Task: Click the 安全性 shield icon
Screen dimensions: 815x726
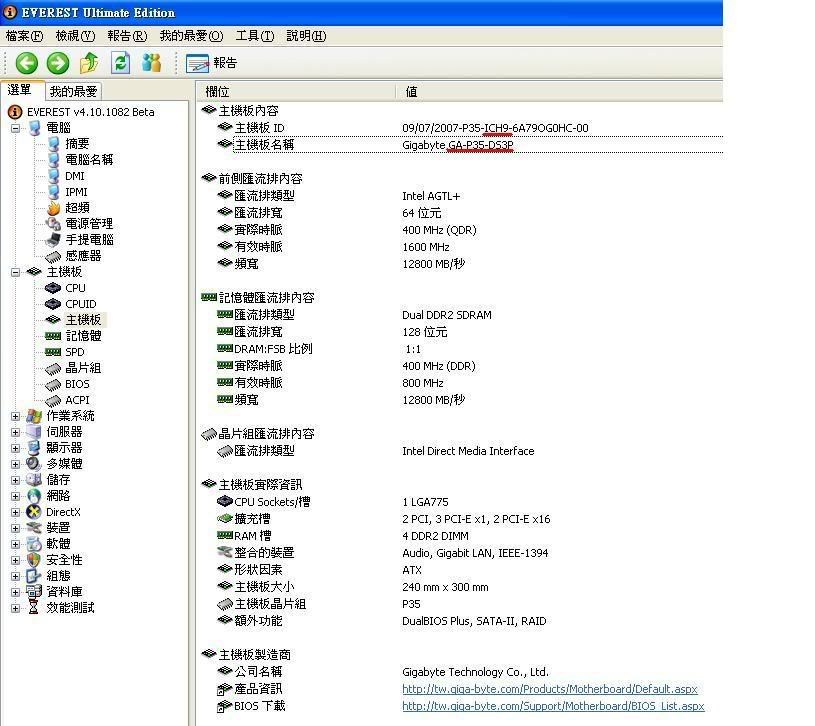Action: coord(34,560)
